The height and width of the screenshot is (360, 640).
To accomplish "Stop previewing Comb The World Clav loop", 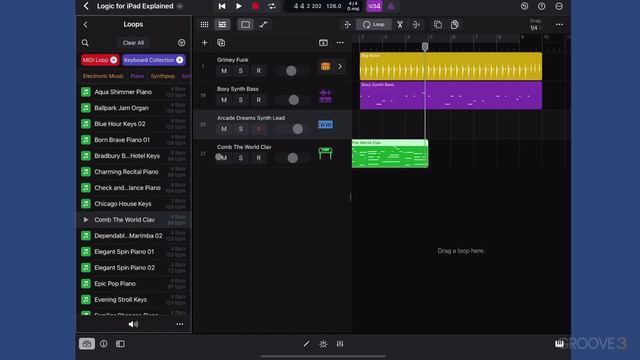I will tap(86, 220).
